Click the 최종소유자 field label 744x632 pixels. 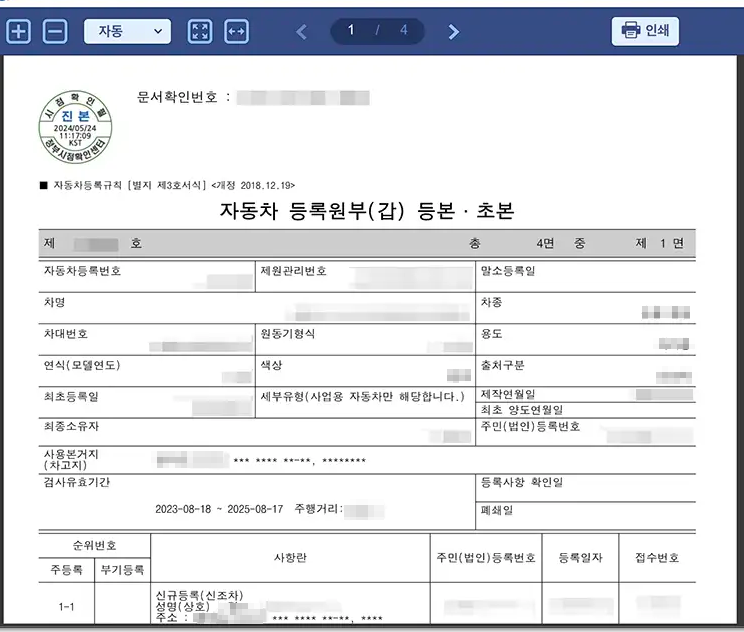[x=71, y=426]
